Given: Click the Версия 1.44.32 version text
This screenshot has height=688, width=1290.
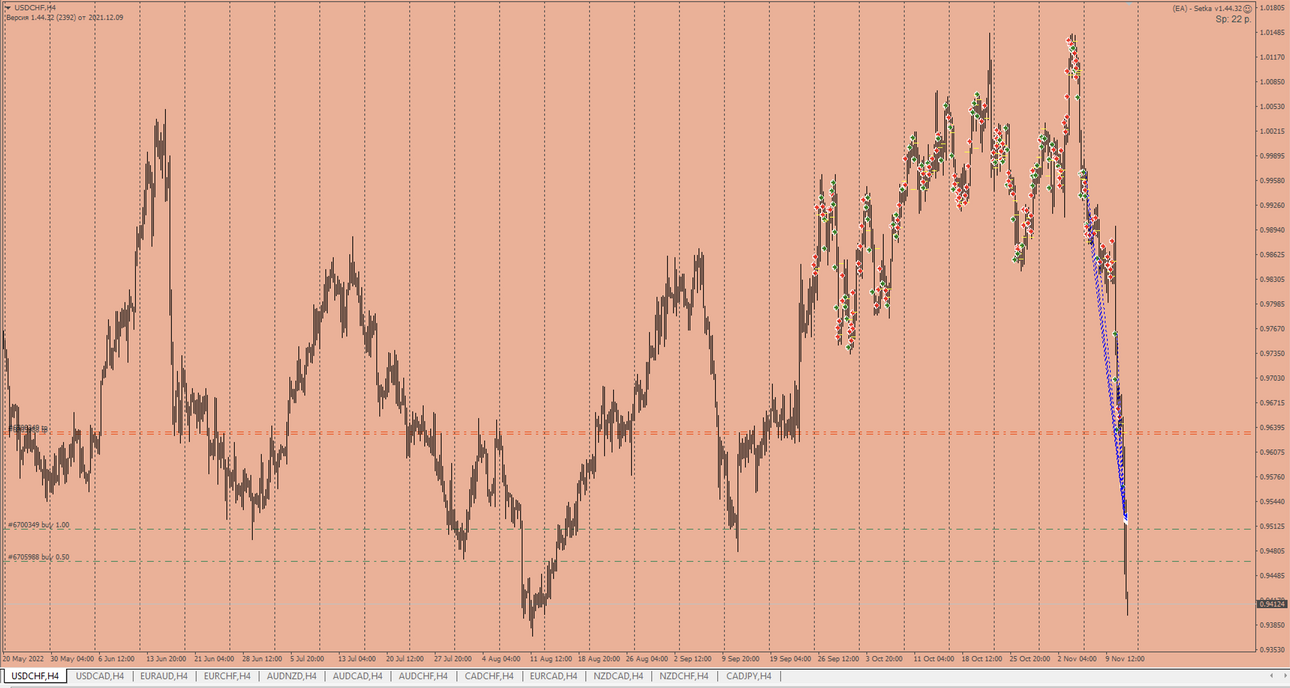Looking at the screenshot, I should 65,17.
